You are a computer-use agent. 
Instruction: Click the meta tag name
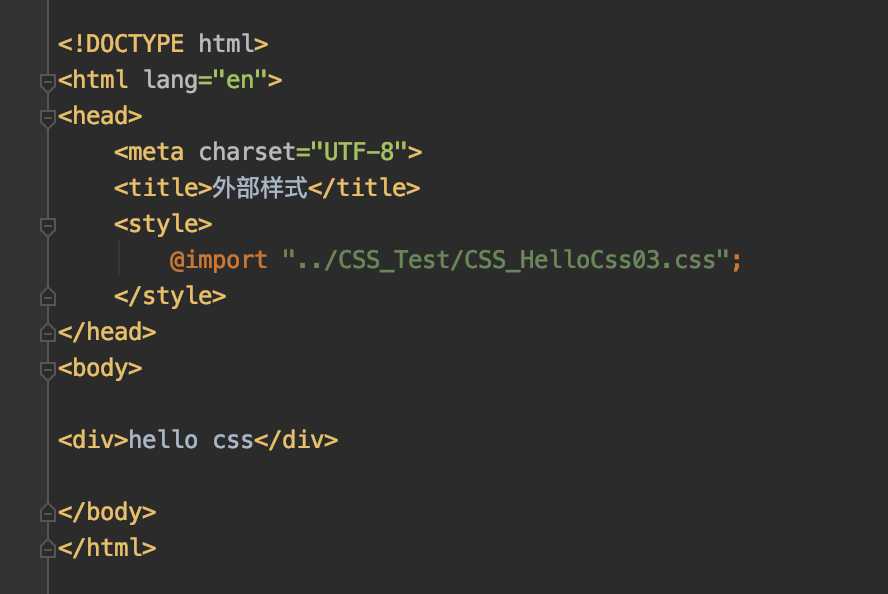click(x=156, y=152)
